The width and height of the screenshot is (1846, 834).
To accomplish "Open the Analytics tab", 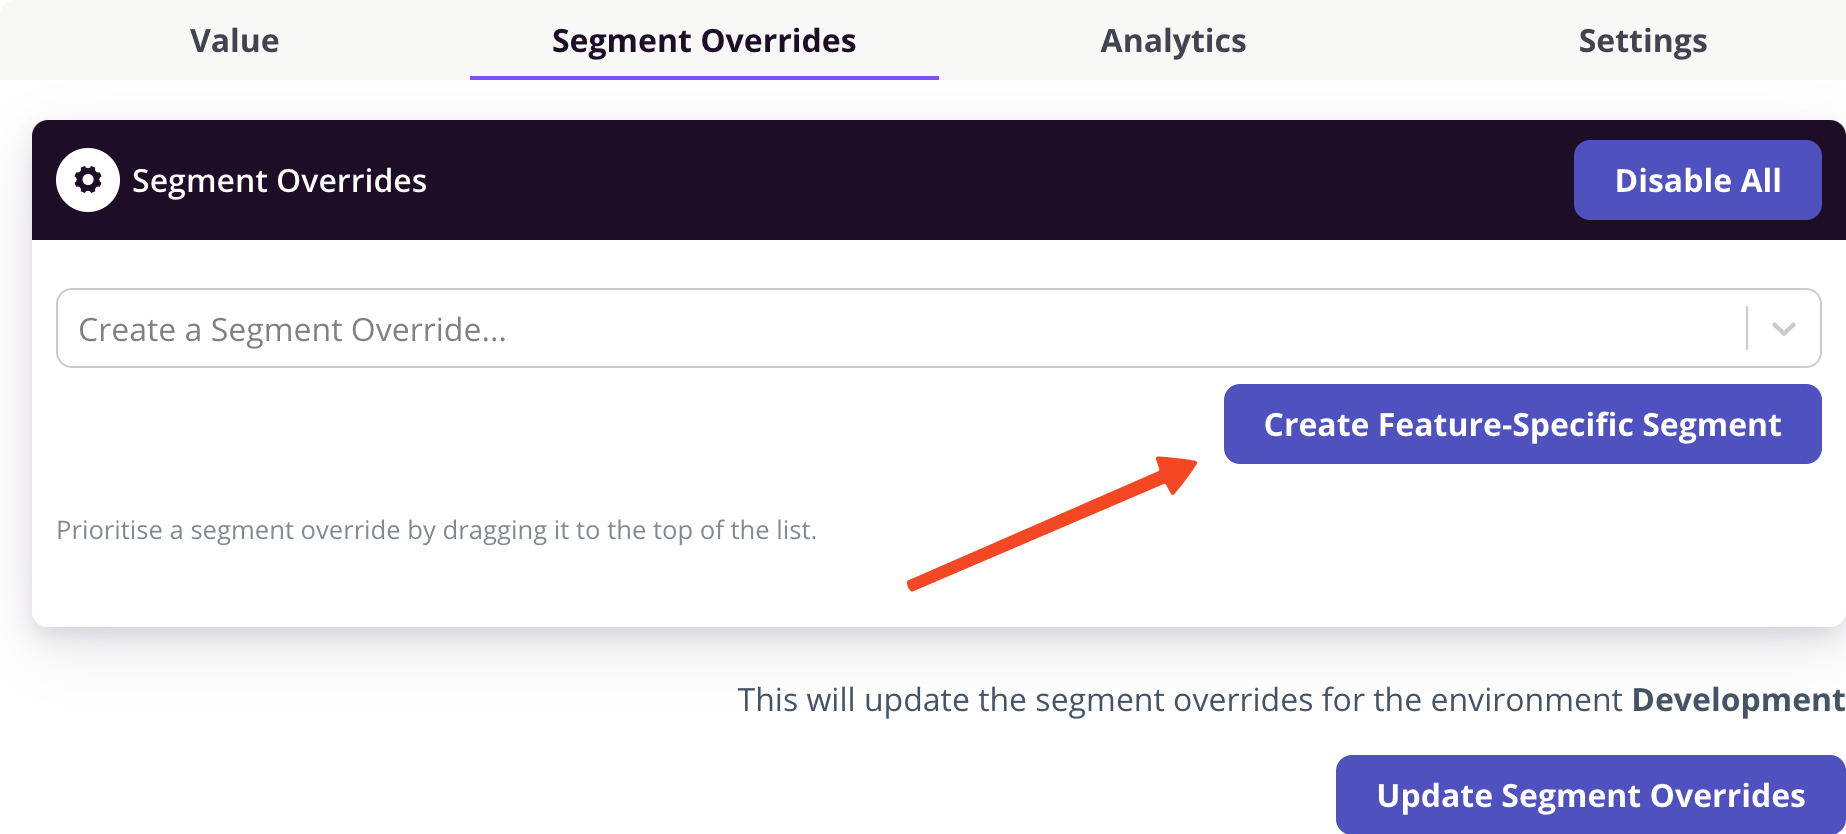I will [x=1173, y=41].
